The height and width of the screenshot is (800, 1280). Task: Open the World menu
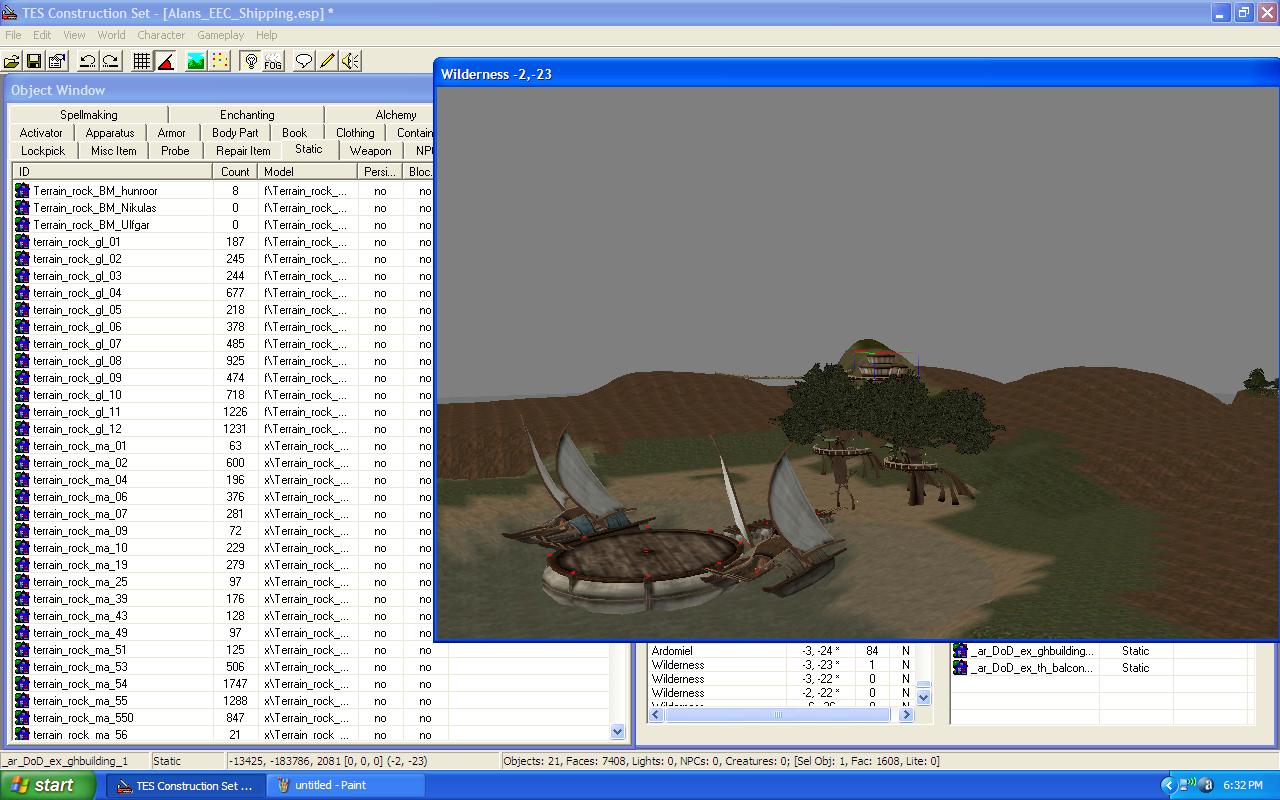tap(111, 35)
